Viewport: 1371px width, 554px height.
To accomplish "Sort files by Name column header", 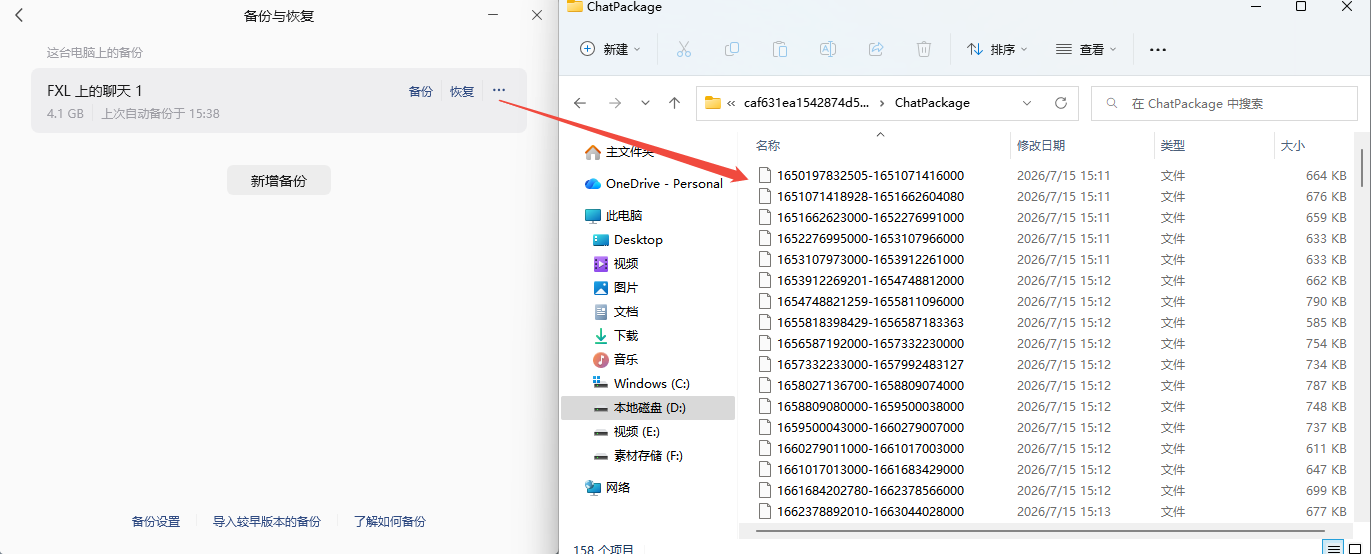I will [x=768, y=146].
